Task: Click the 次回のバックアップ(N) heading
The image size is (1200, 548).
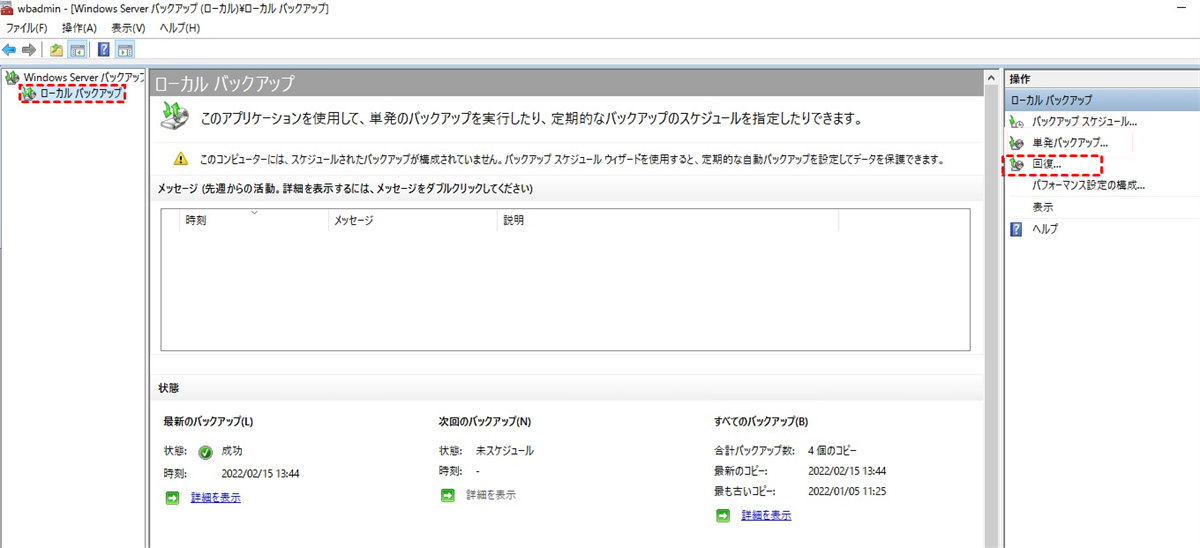Action: tap(485, 421)
